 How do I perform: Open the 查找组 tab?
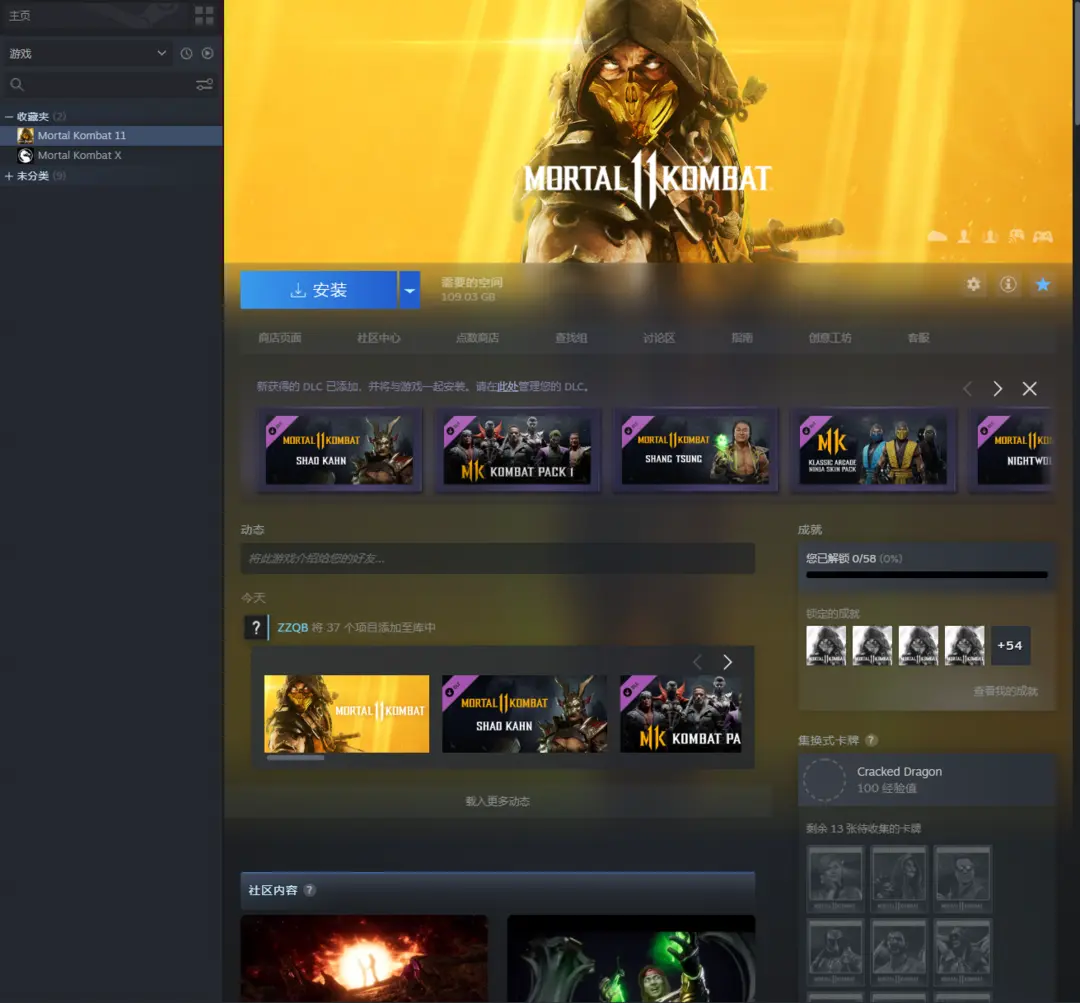tap(571, 338)
